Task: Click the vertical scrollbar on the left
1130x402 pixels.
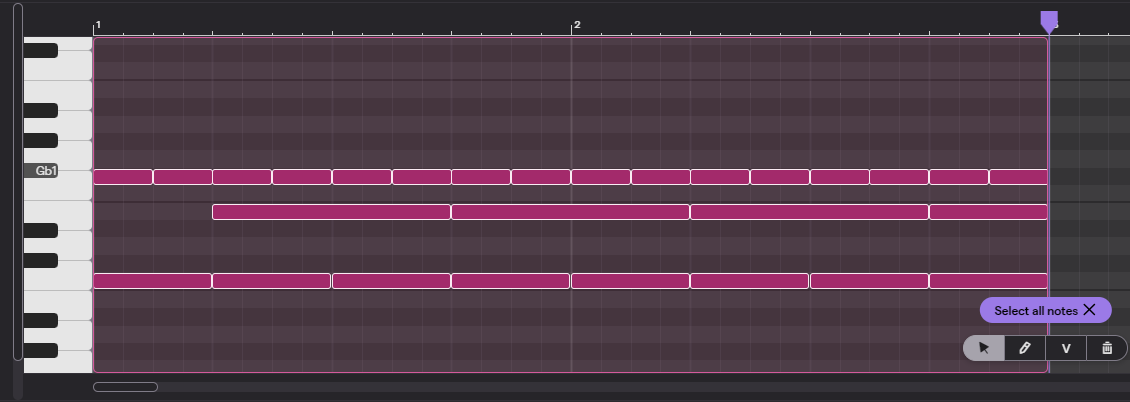Action: pyautogui.click(x=17, y=180)
